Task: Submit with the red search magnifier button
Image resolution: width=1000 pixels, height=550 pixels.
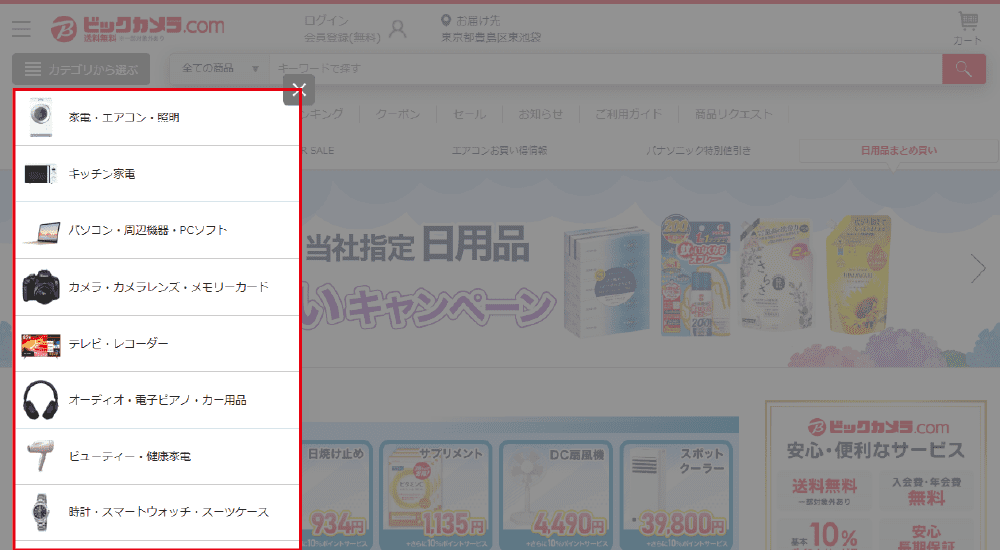Action: pyautogui.click(x=964, y=69)
